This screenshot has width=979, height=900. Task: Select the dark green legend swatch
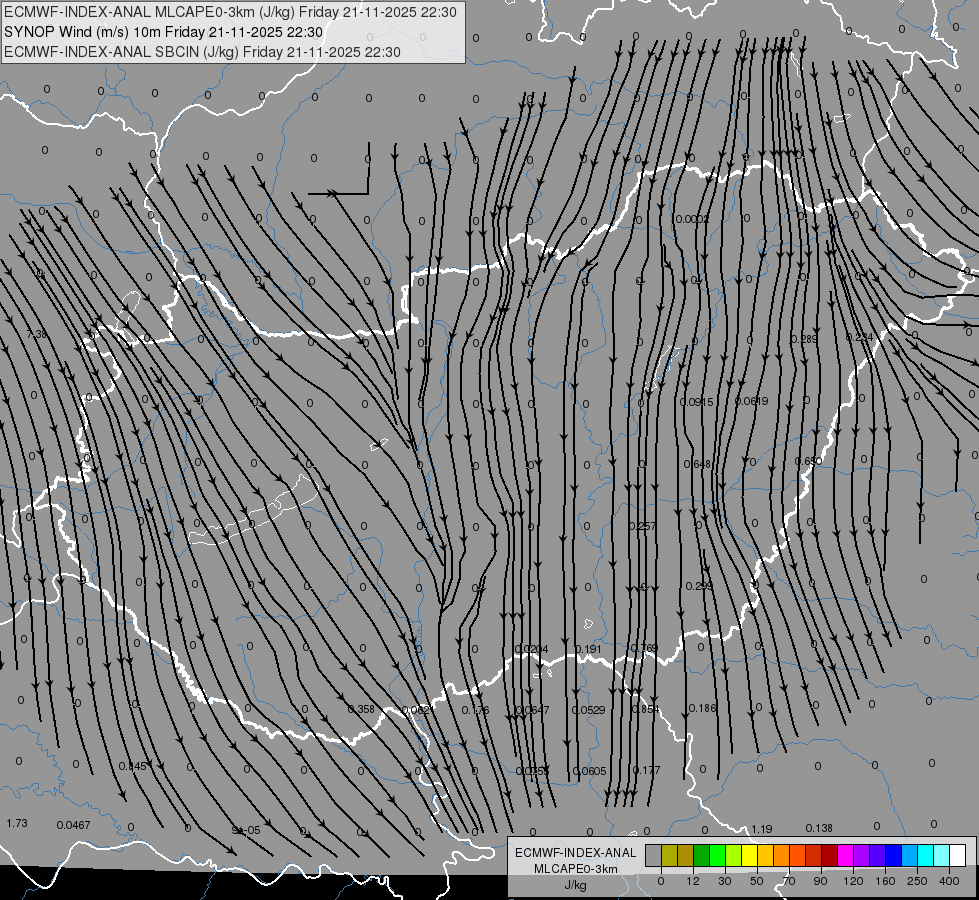coord(701,855)
